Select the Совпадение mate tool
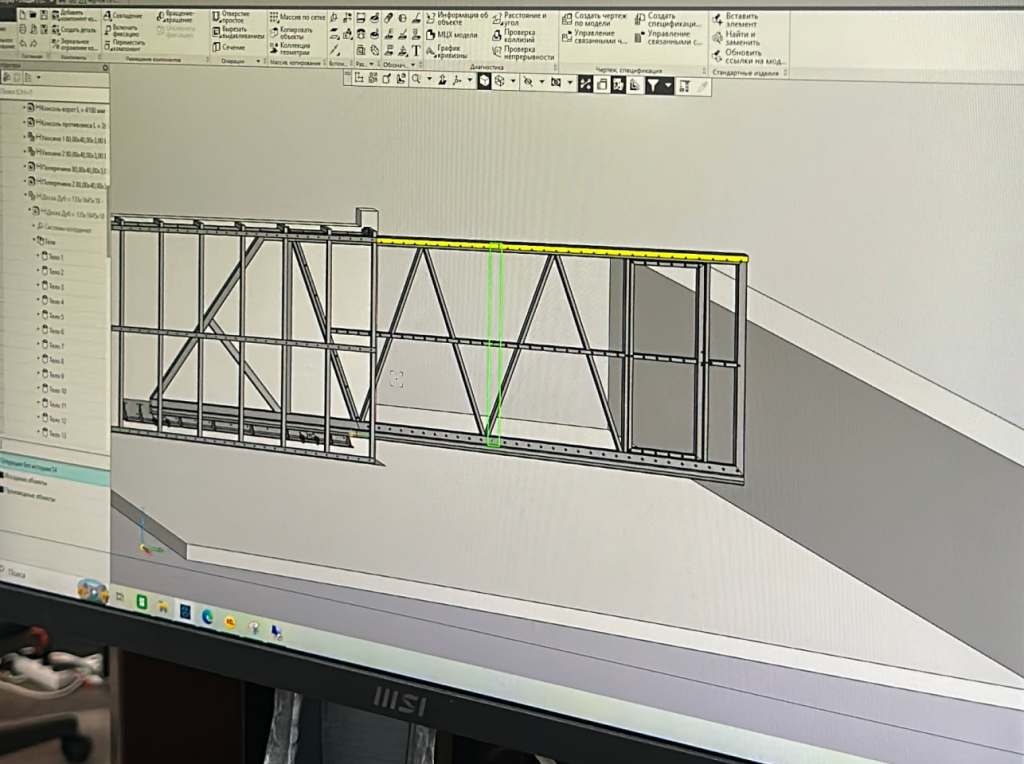 (x=123, y=16)
